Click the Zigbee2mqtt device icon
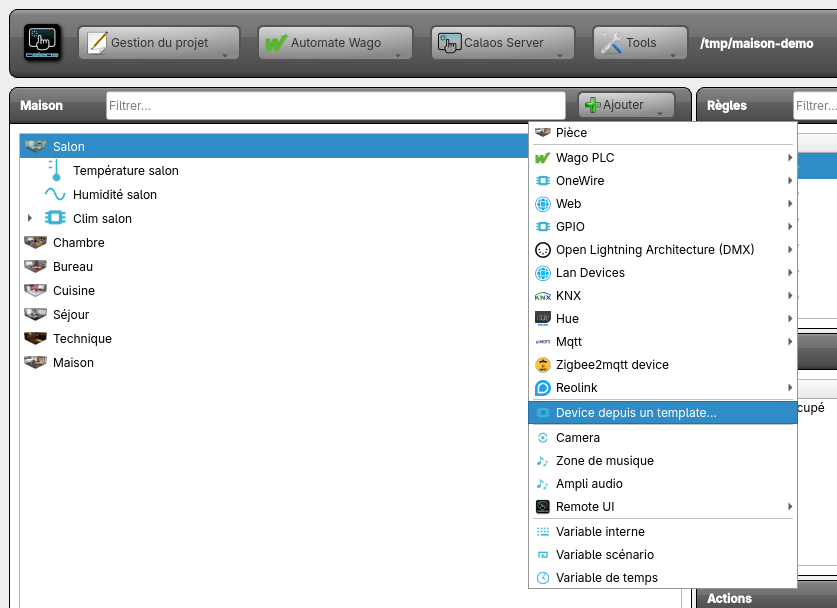 click(x=542, y=365)
